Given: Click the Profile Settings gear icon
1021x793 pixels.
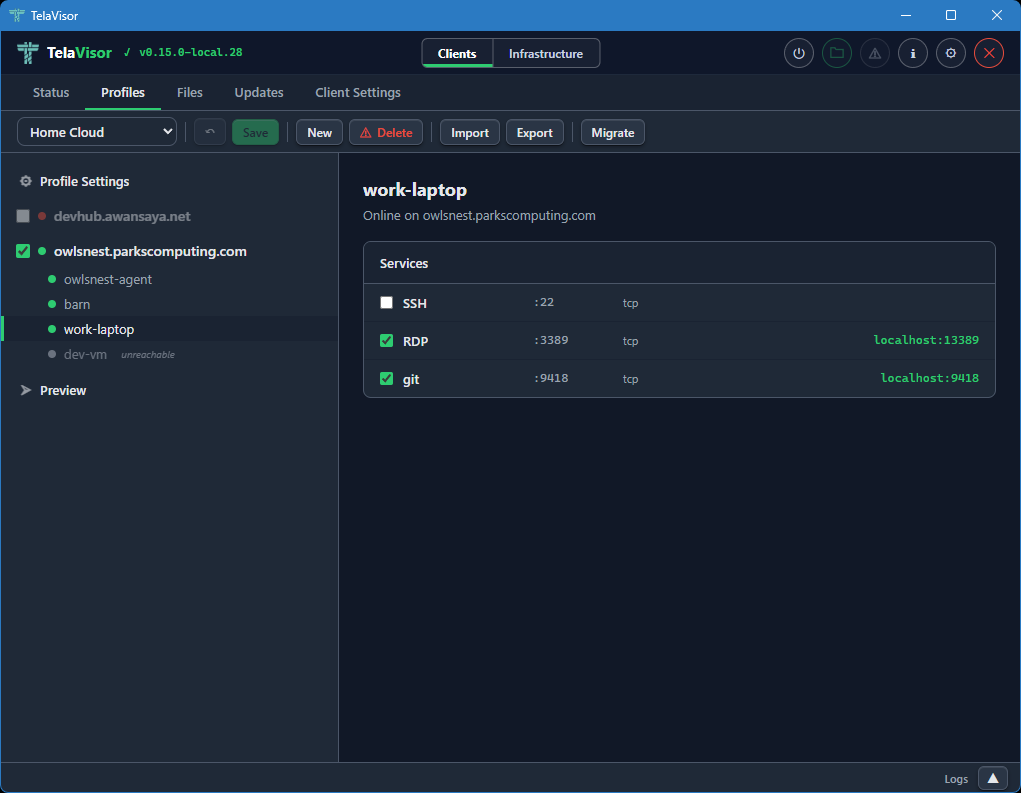Looking at the screenshot, I should pos(26,182).
